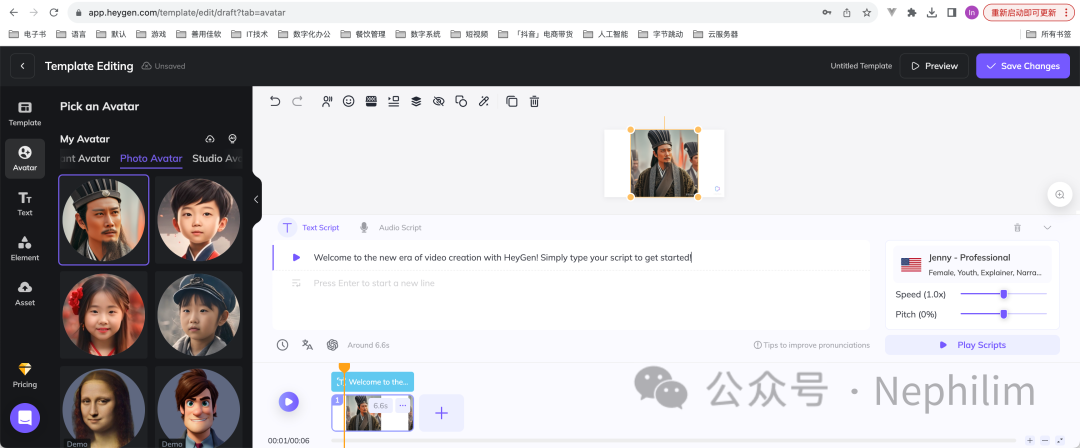The width and height of the screenshot is (1080, 448).
Task: Delete the script with the small trash icon
Action: [x=1017, y=227]
